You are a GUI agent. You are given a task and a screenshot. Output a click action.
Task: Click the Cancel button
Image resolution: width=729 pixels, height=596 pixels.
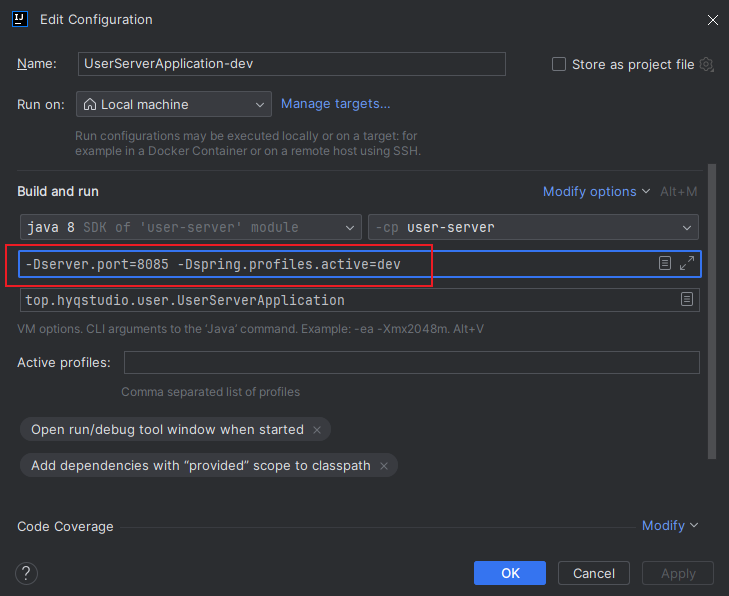pos(594,573)
